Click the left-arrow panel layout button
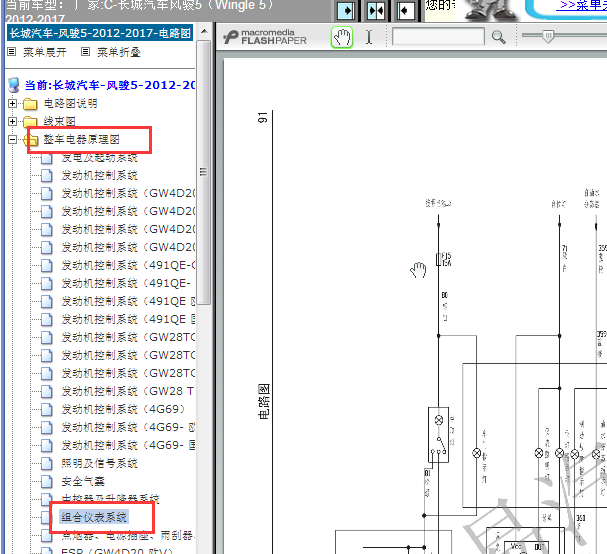The height and width of the screenshot is (554, 607). coord(406,10)
